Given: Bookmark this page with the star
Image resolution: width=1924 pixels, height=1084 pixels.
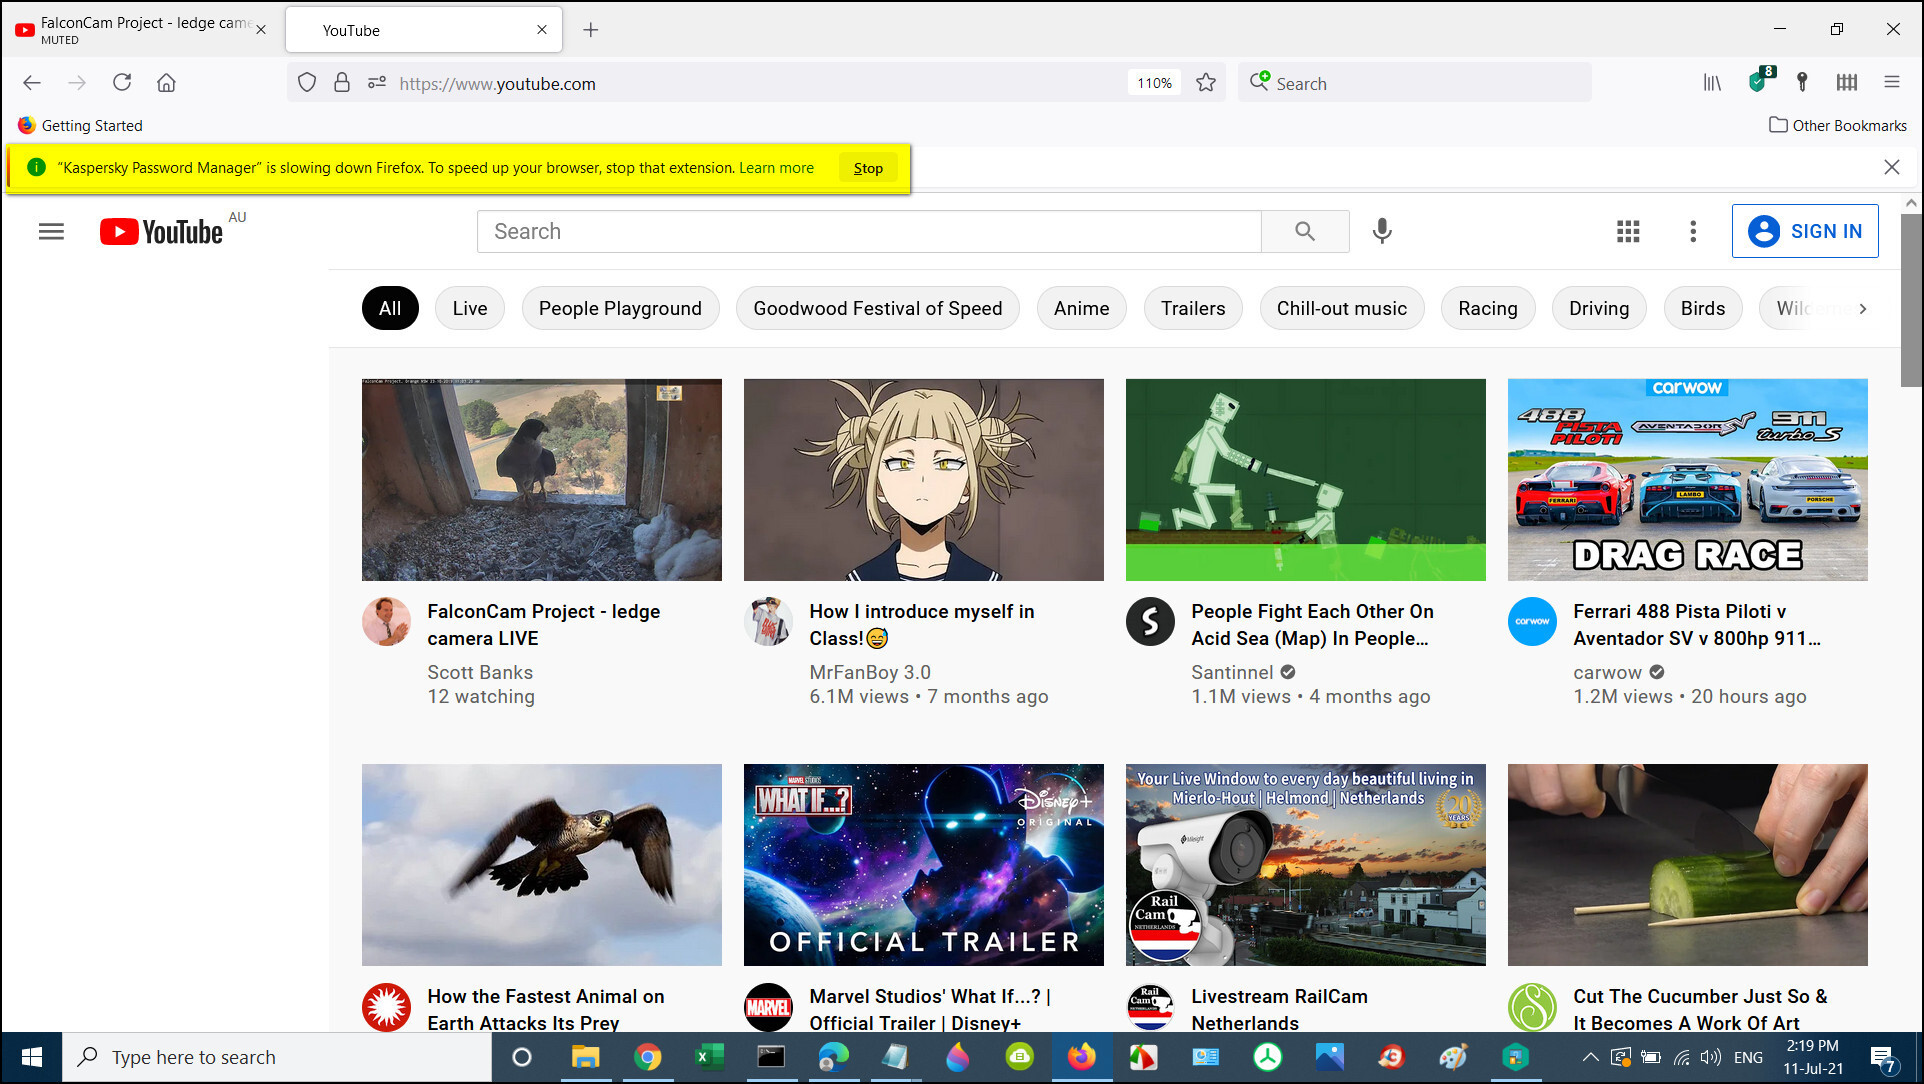Looking at the screenshot, I should coord(1205,83).
